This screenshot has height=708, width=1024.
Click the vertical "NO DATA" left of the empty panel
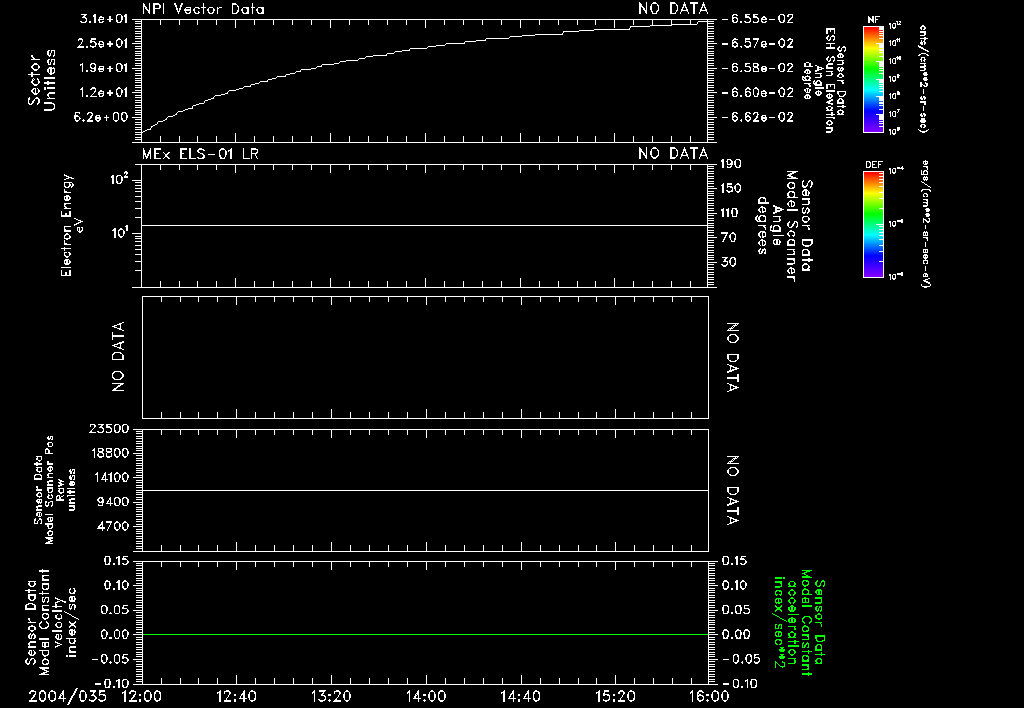tap(118, 357)
